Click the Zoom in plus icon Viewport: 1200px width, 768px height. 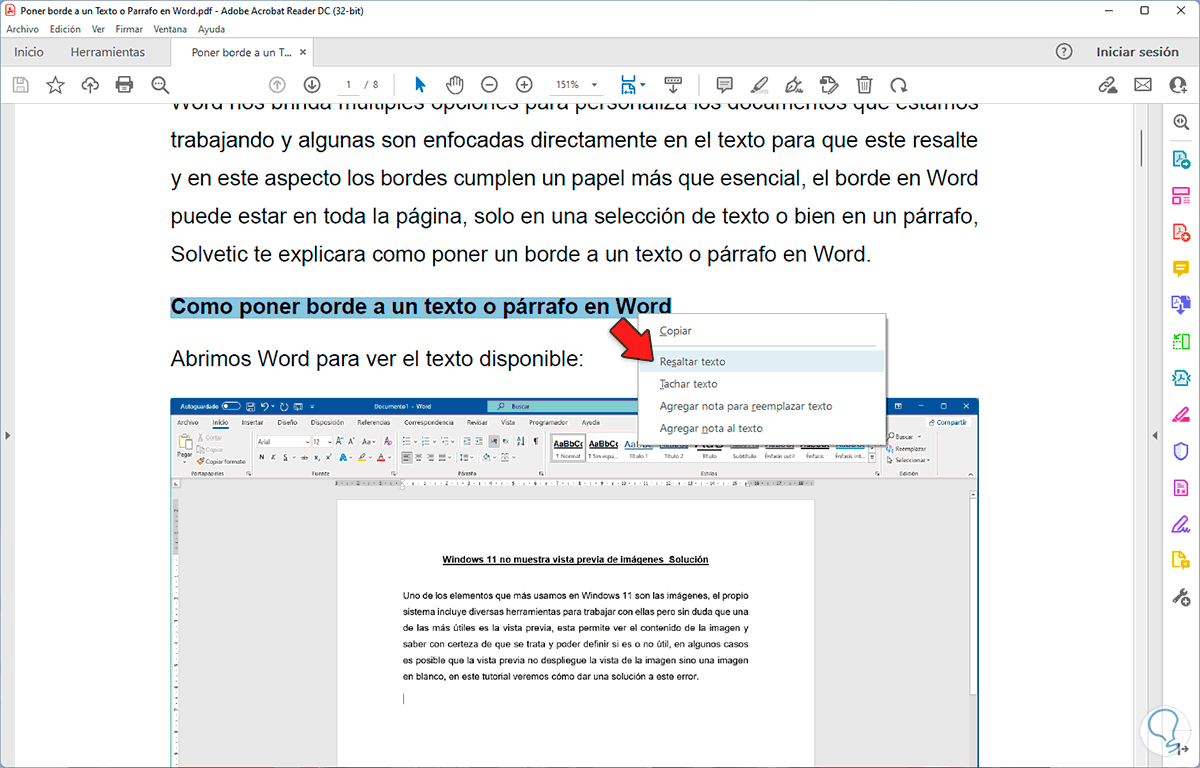[x=524, y=85]
